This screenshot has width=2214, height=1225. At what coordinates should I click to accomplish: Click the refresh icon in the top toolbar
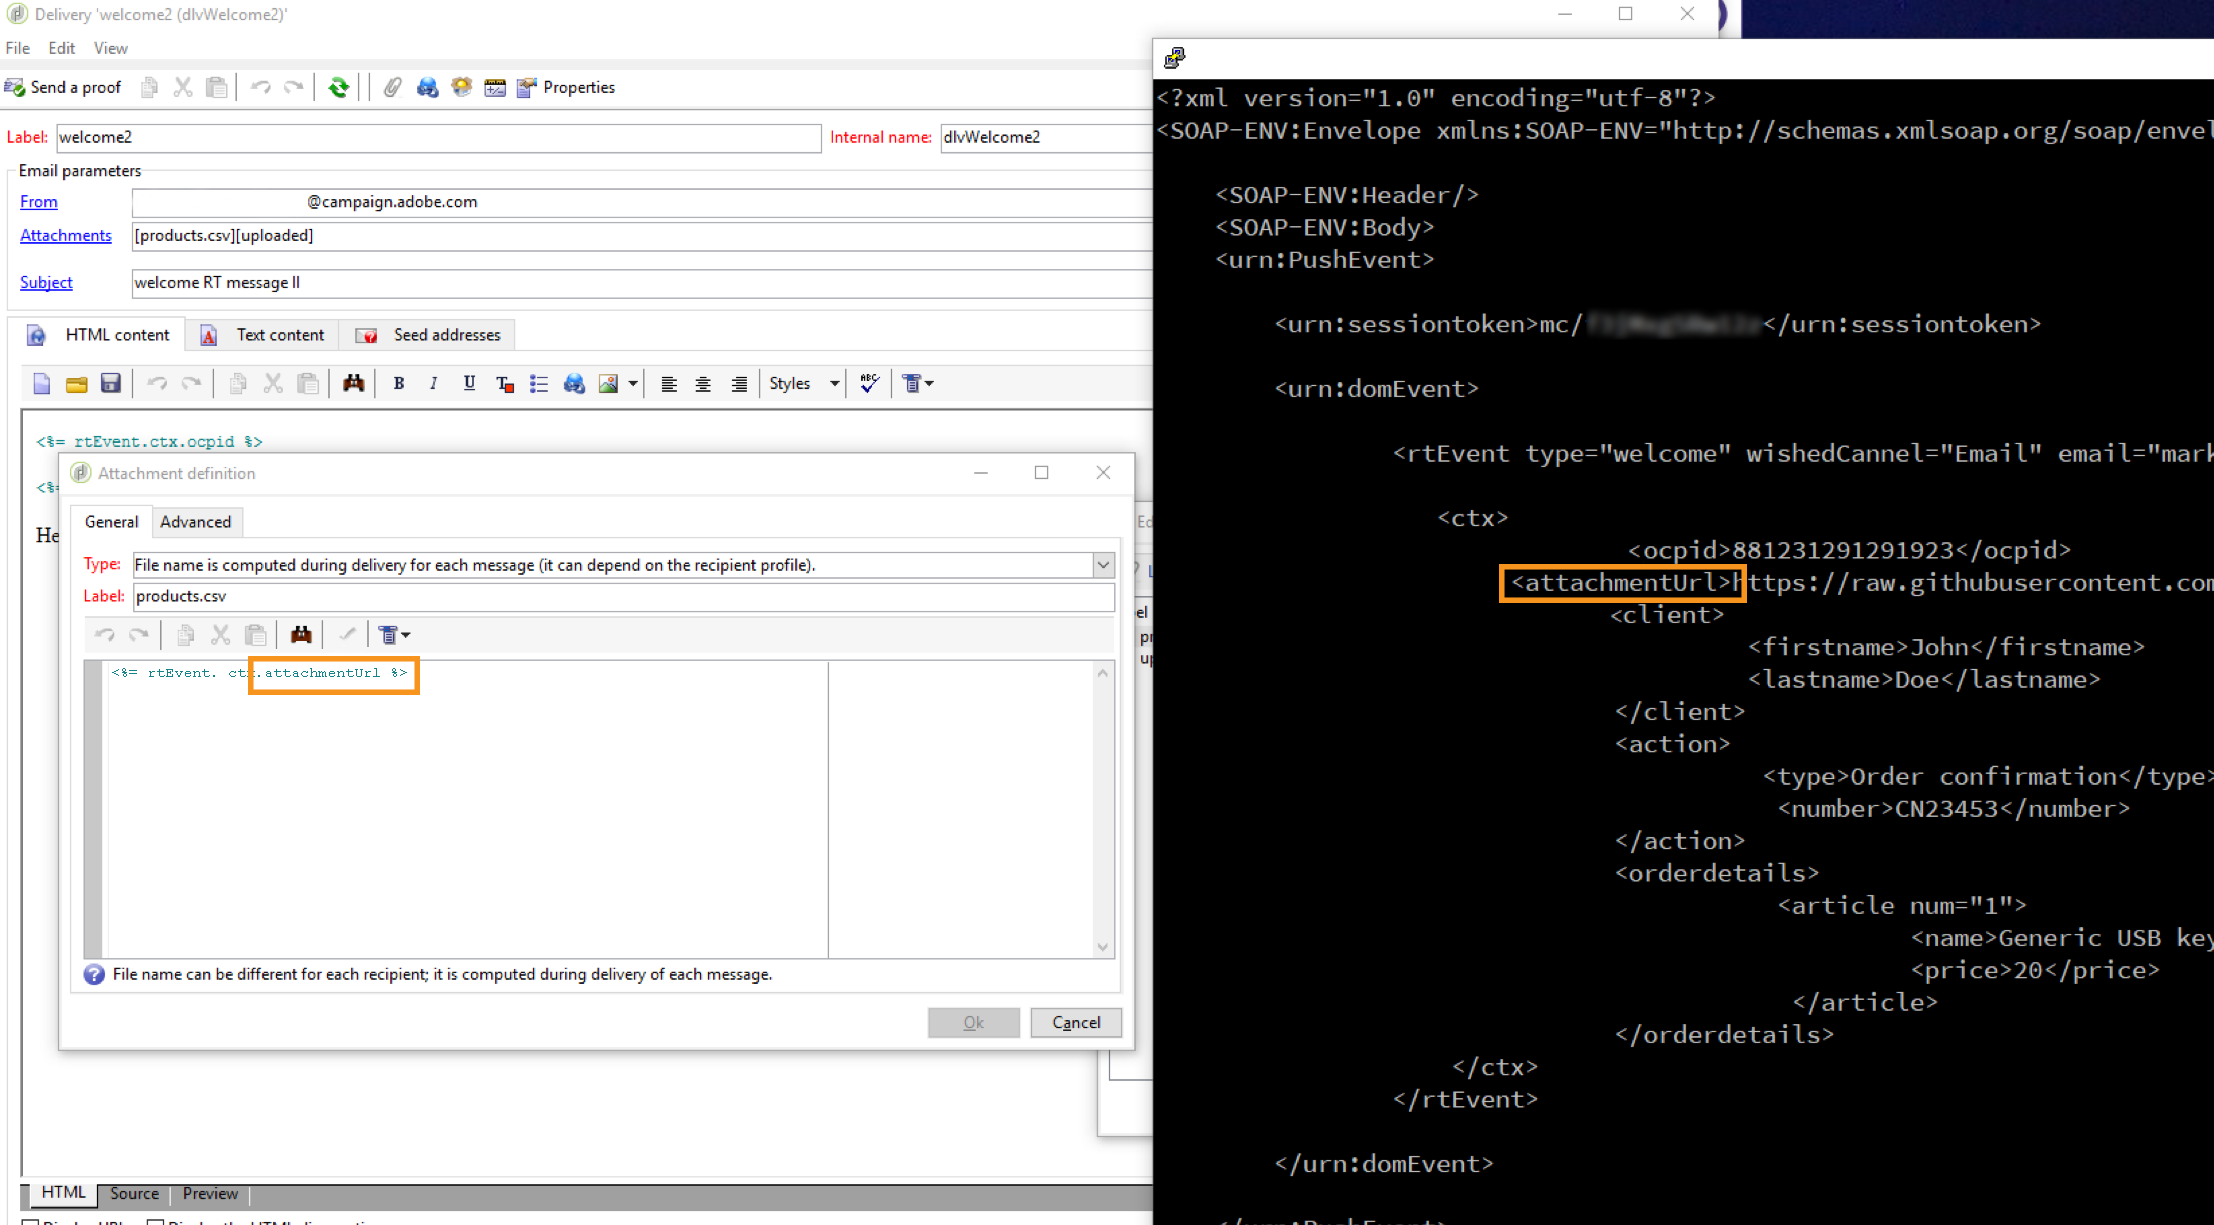(x=339, y=88)
